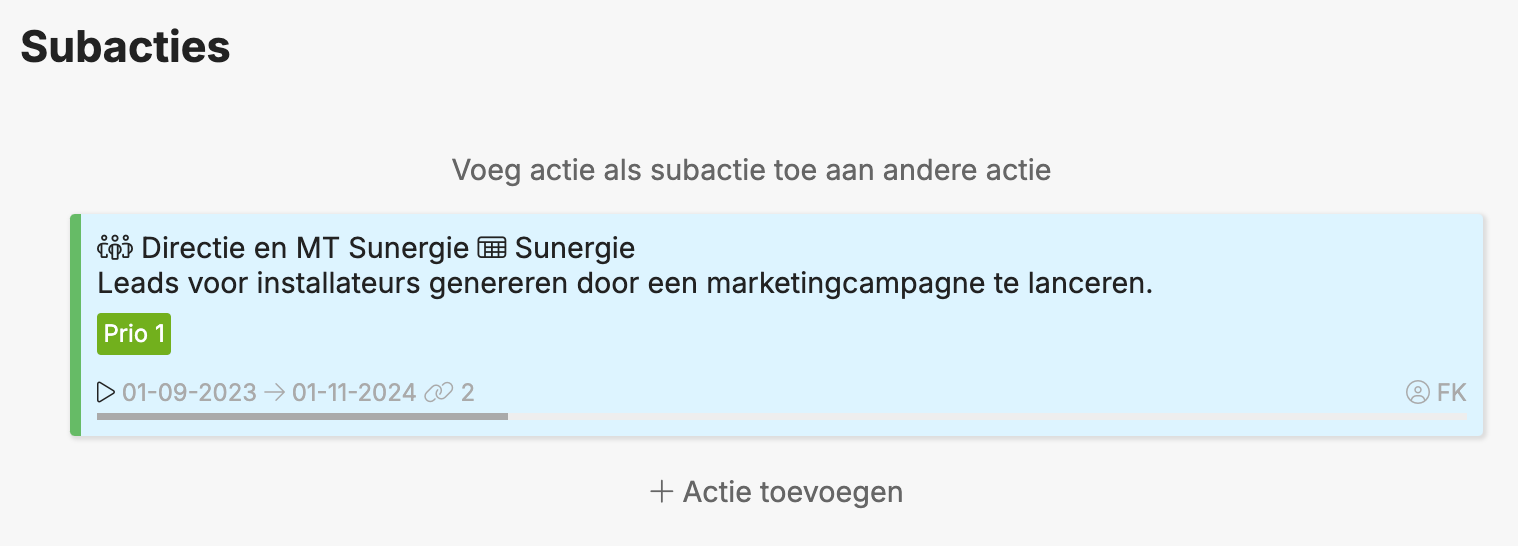Viewport: 1518px width, 546px height.
Task: Click the linked items count 2
Action: (x=467, y=392)
